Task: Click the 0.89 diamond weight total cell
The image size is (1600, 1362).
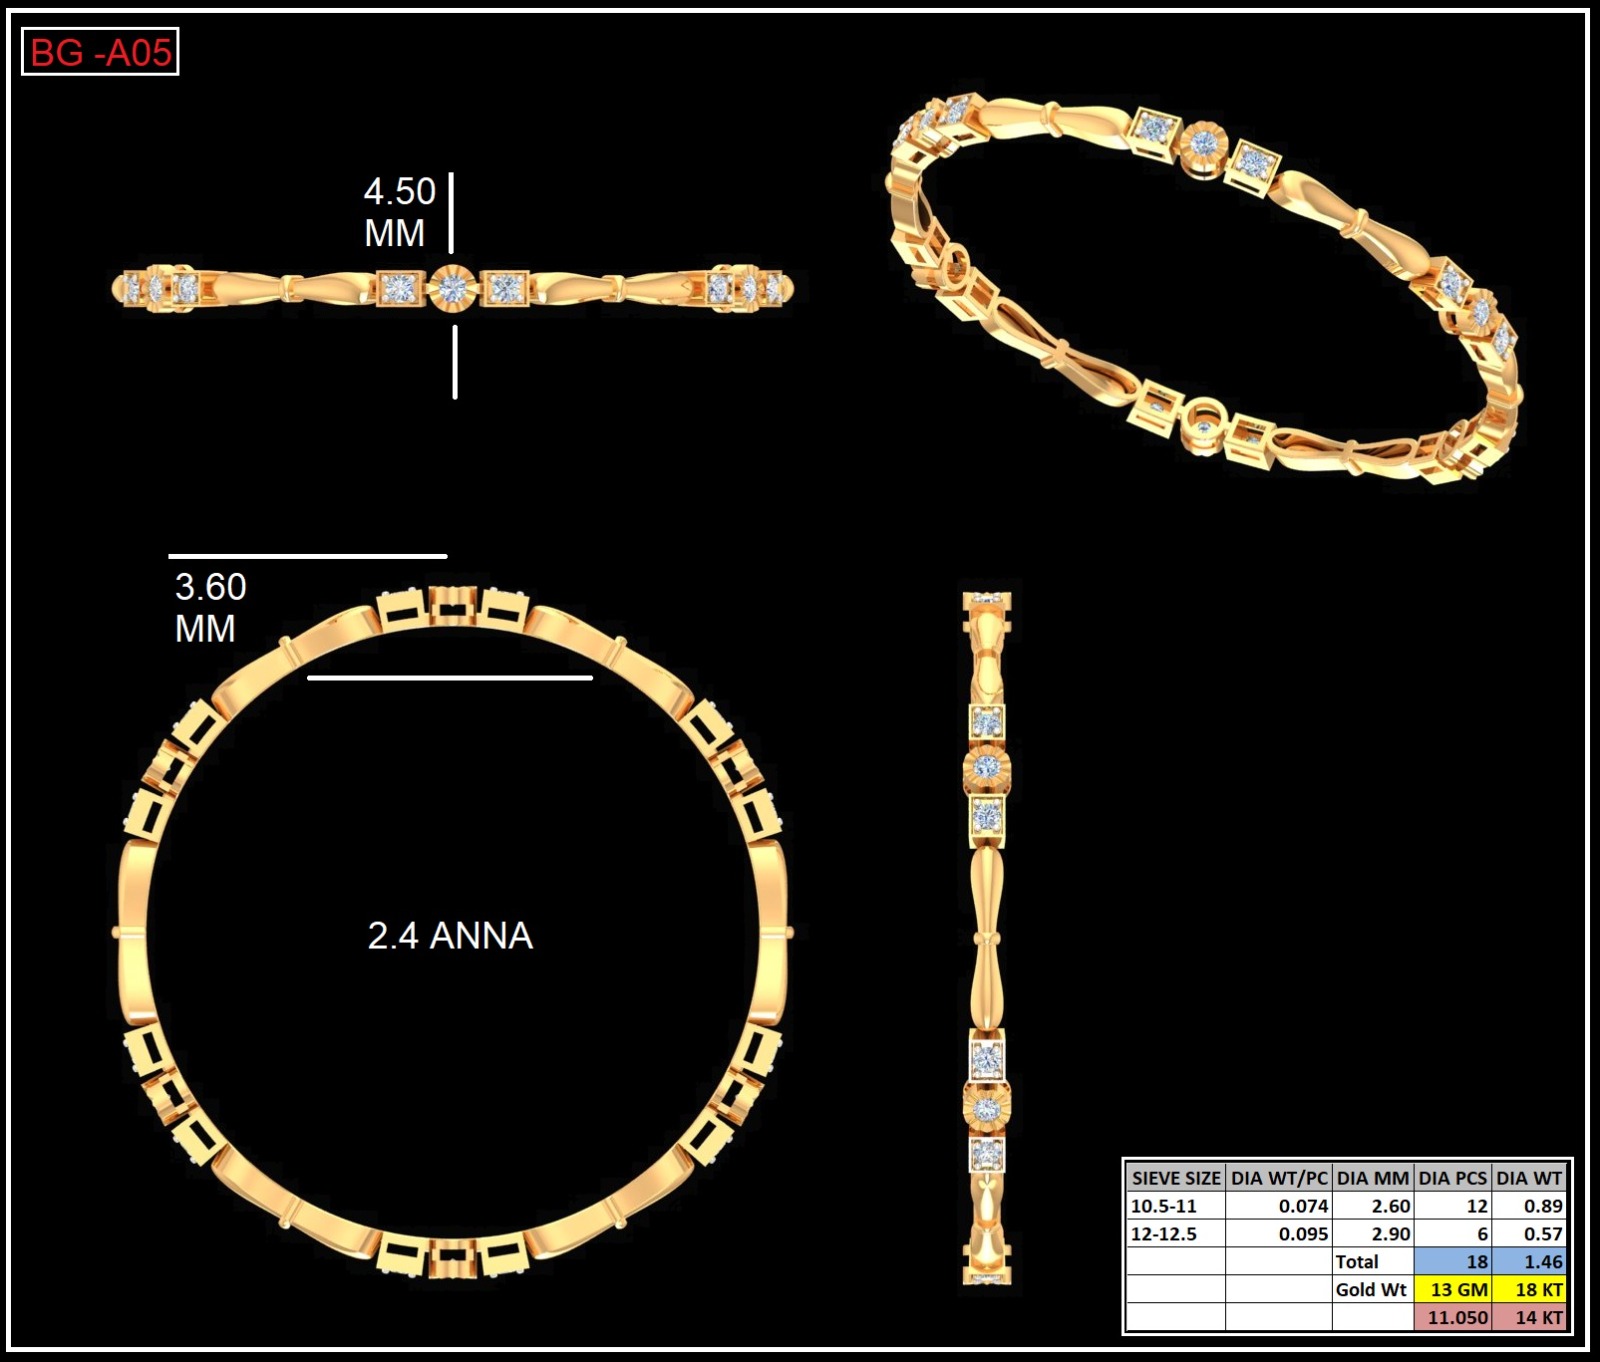Action: pos(1529,1206)
